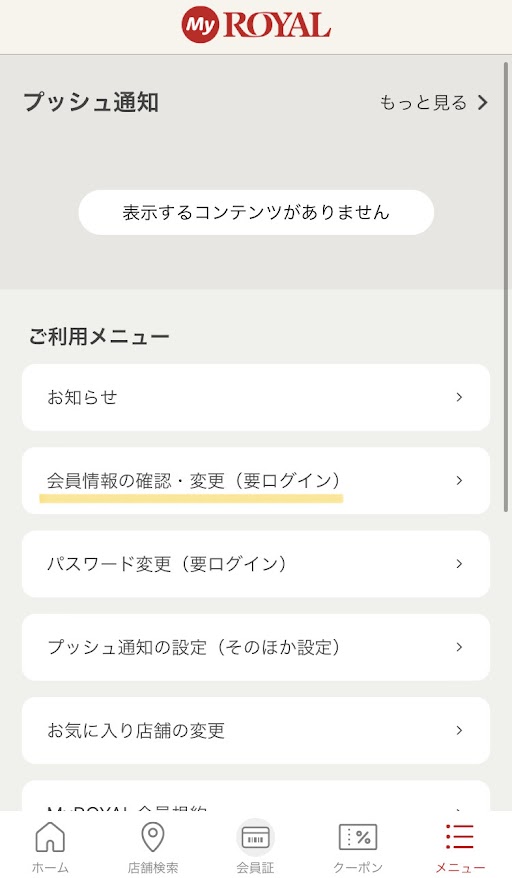The height and width of the screenshot is (878, 512).
Task: Select the red menu list icon
Action: click(x=460, y=837)
